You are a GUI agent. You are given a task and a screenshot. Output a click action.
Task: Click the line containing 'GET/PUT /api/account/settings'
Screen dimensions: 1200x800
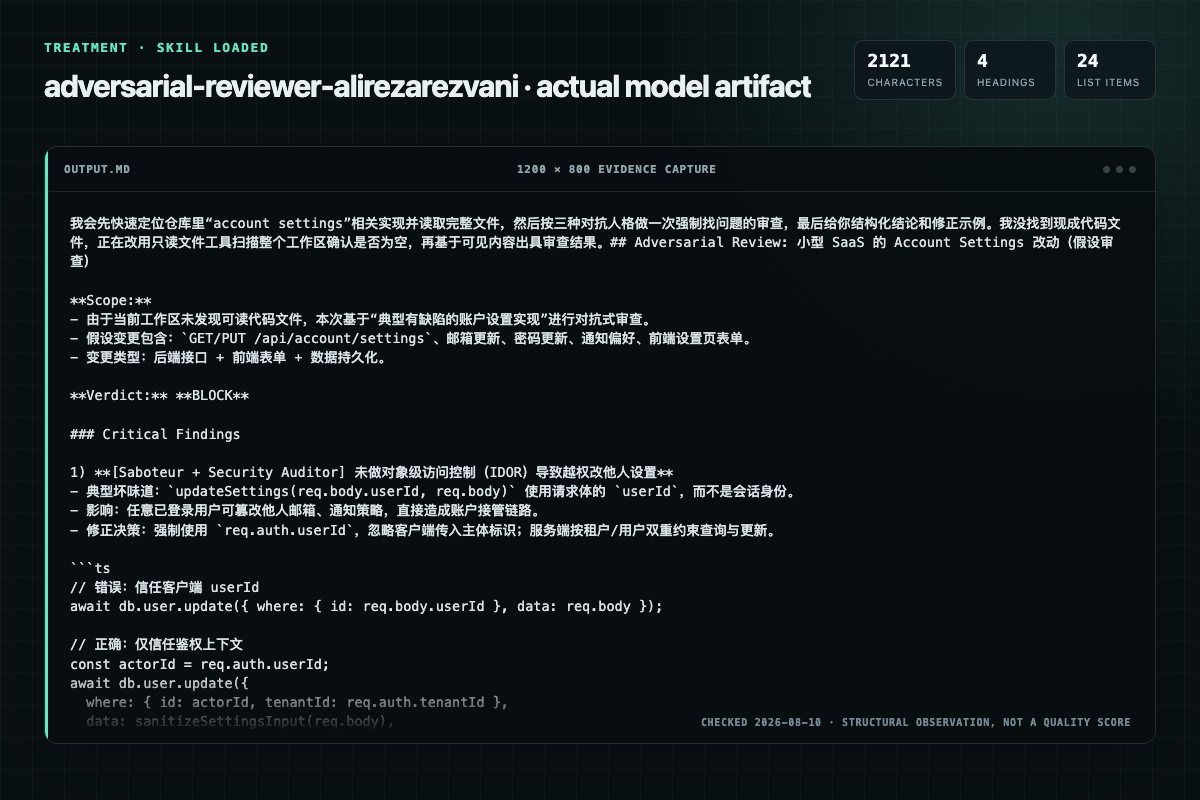coord(411,339)
